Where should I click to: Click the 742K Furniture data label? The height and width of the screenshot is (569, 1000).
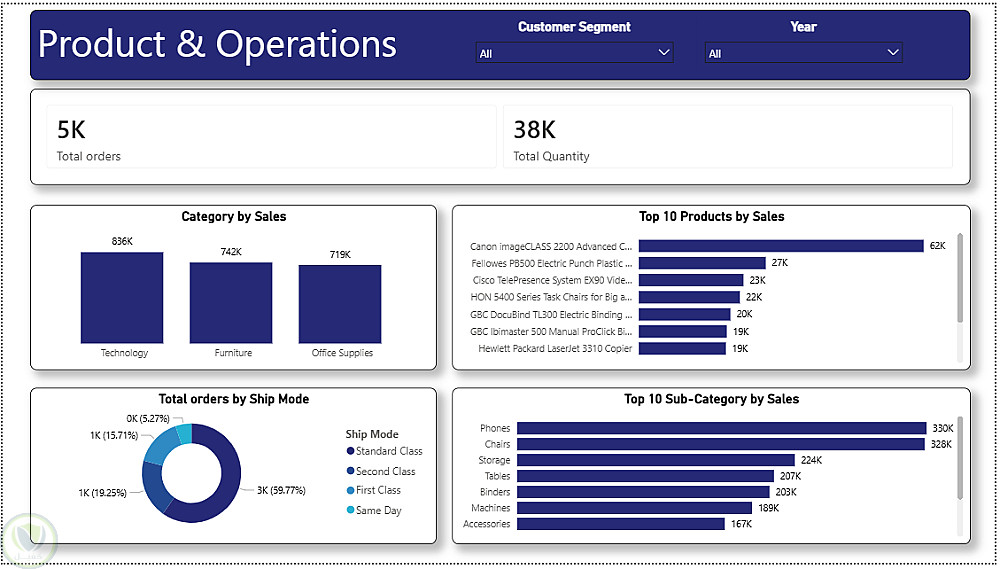(231, 252)
